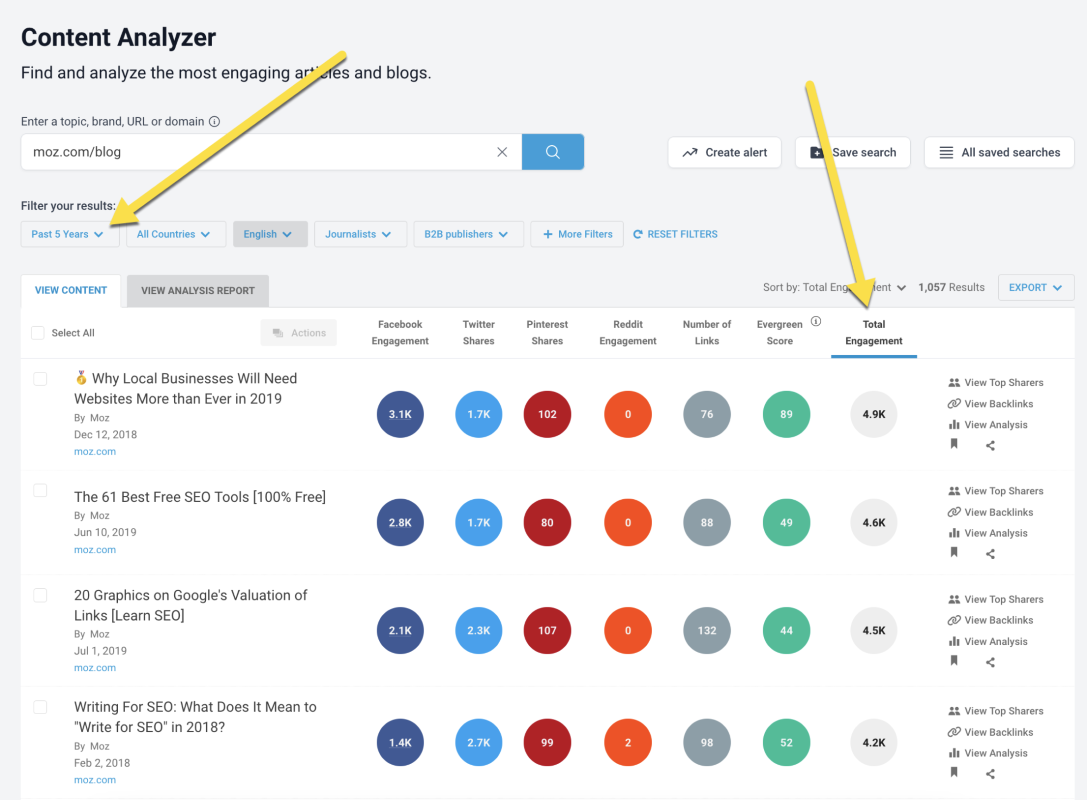View Backlinks for Writing For SEO article
Image resolution: width=1087 pixels, height=800 pixels.
[x=990, y=732]
